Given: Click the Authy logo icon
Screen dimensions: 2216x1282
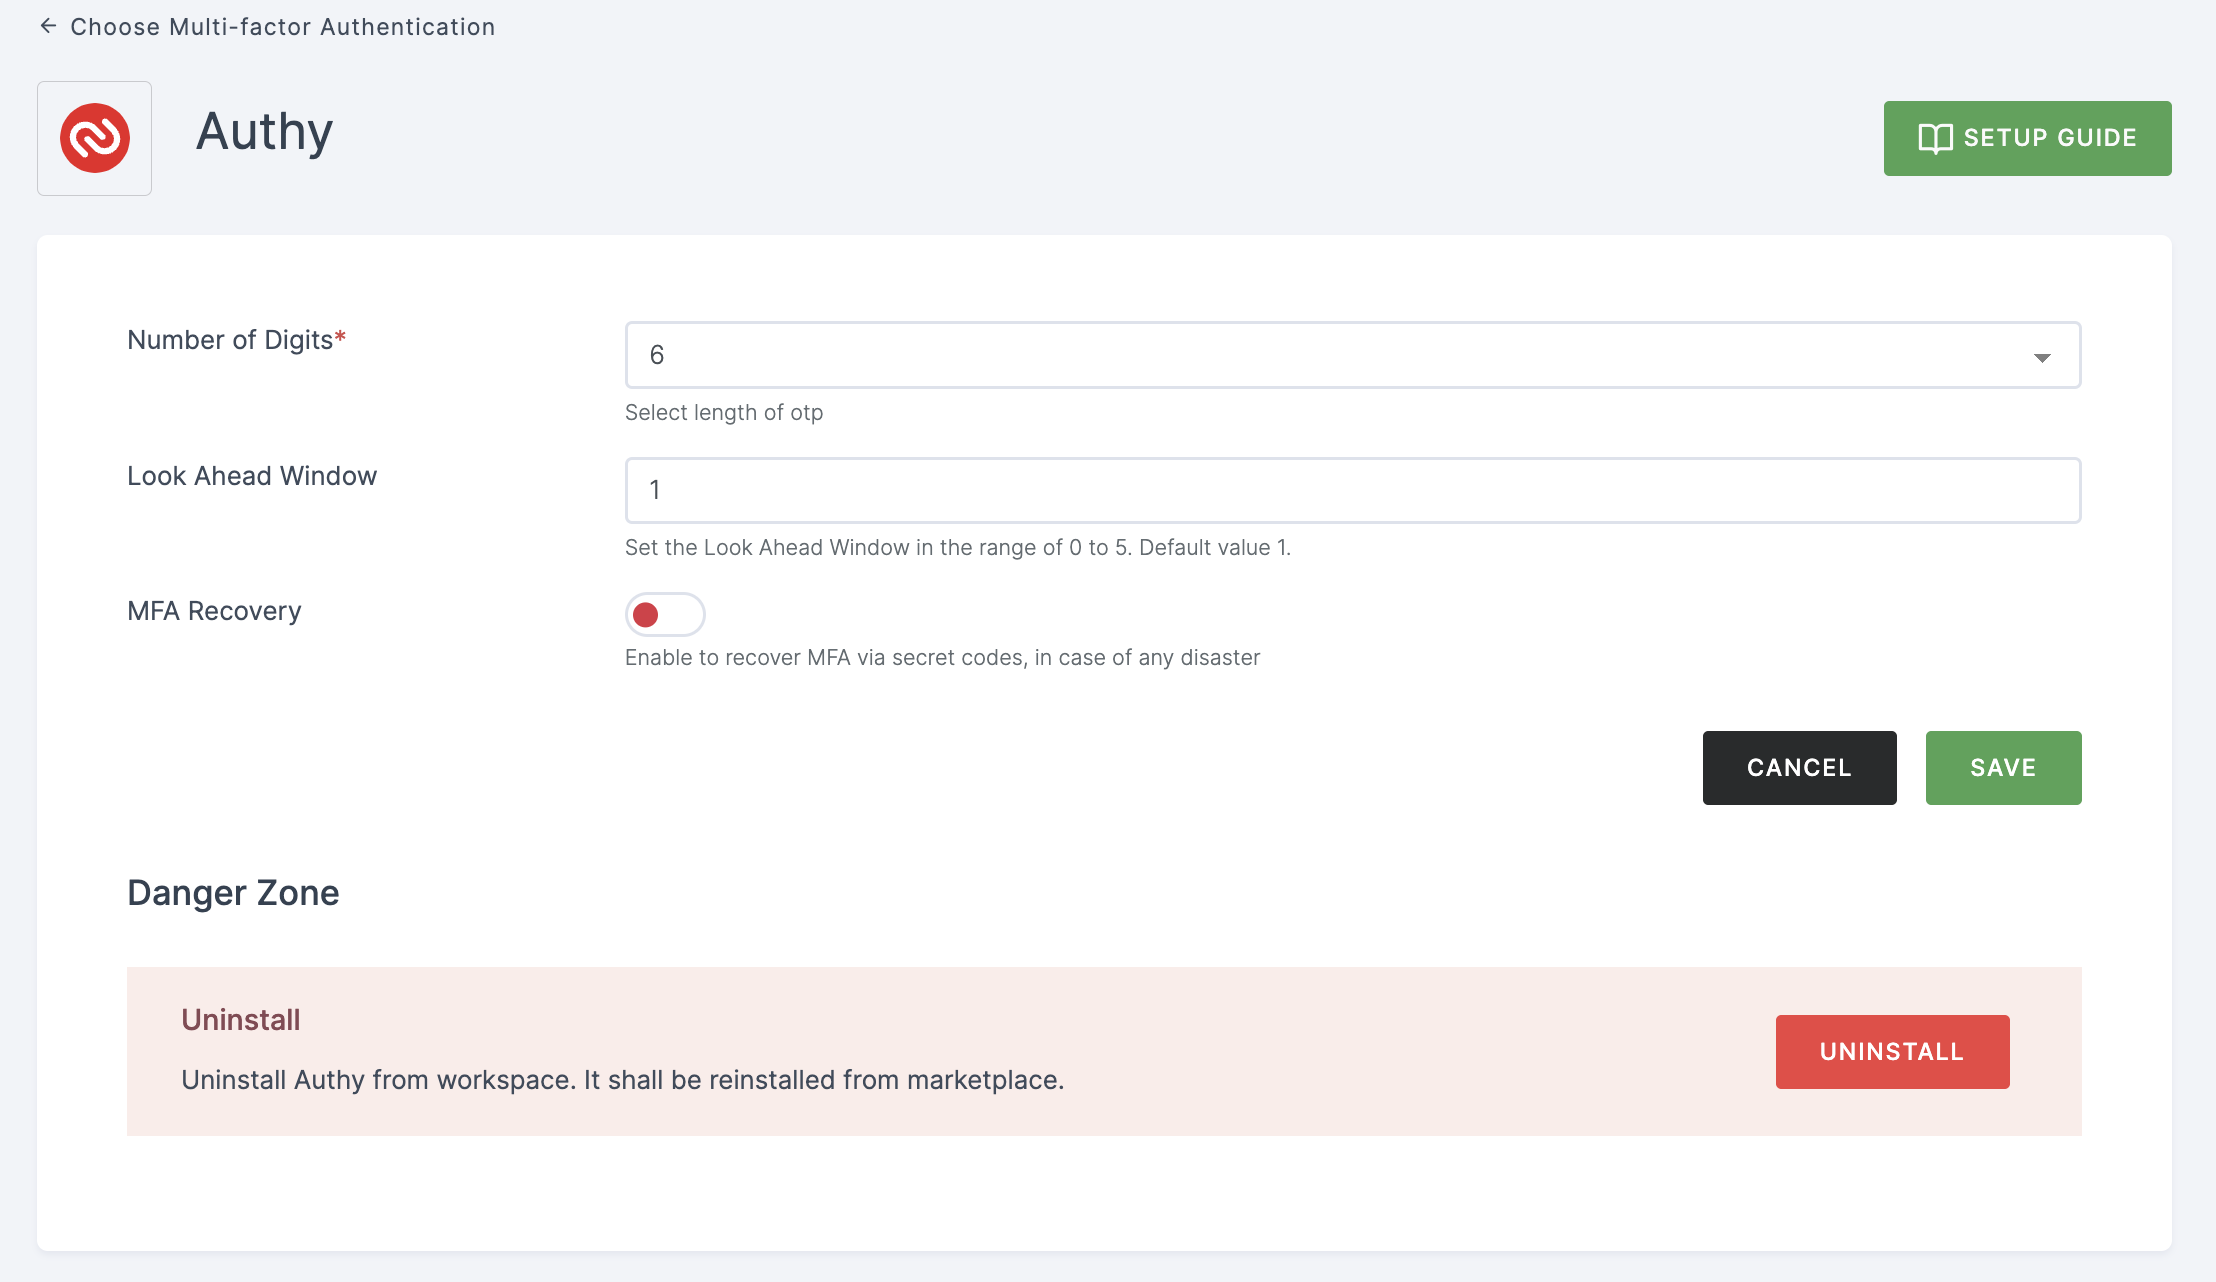Looking at the screenshot, I should pyautogui.click(x=95, y=138).
